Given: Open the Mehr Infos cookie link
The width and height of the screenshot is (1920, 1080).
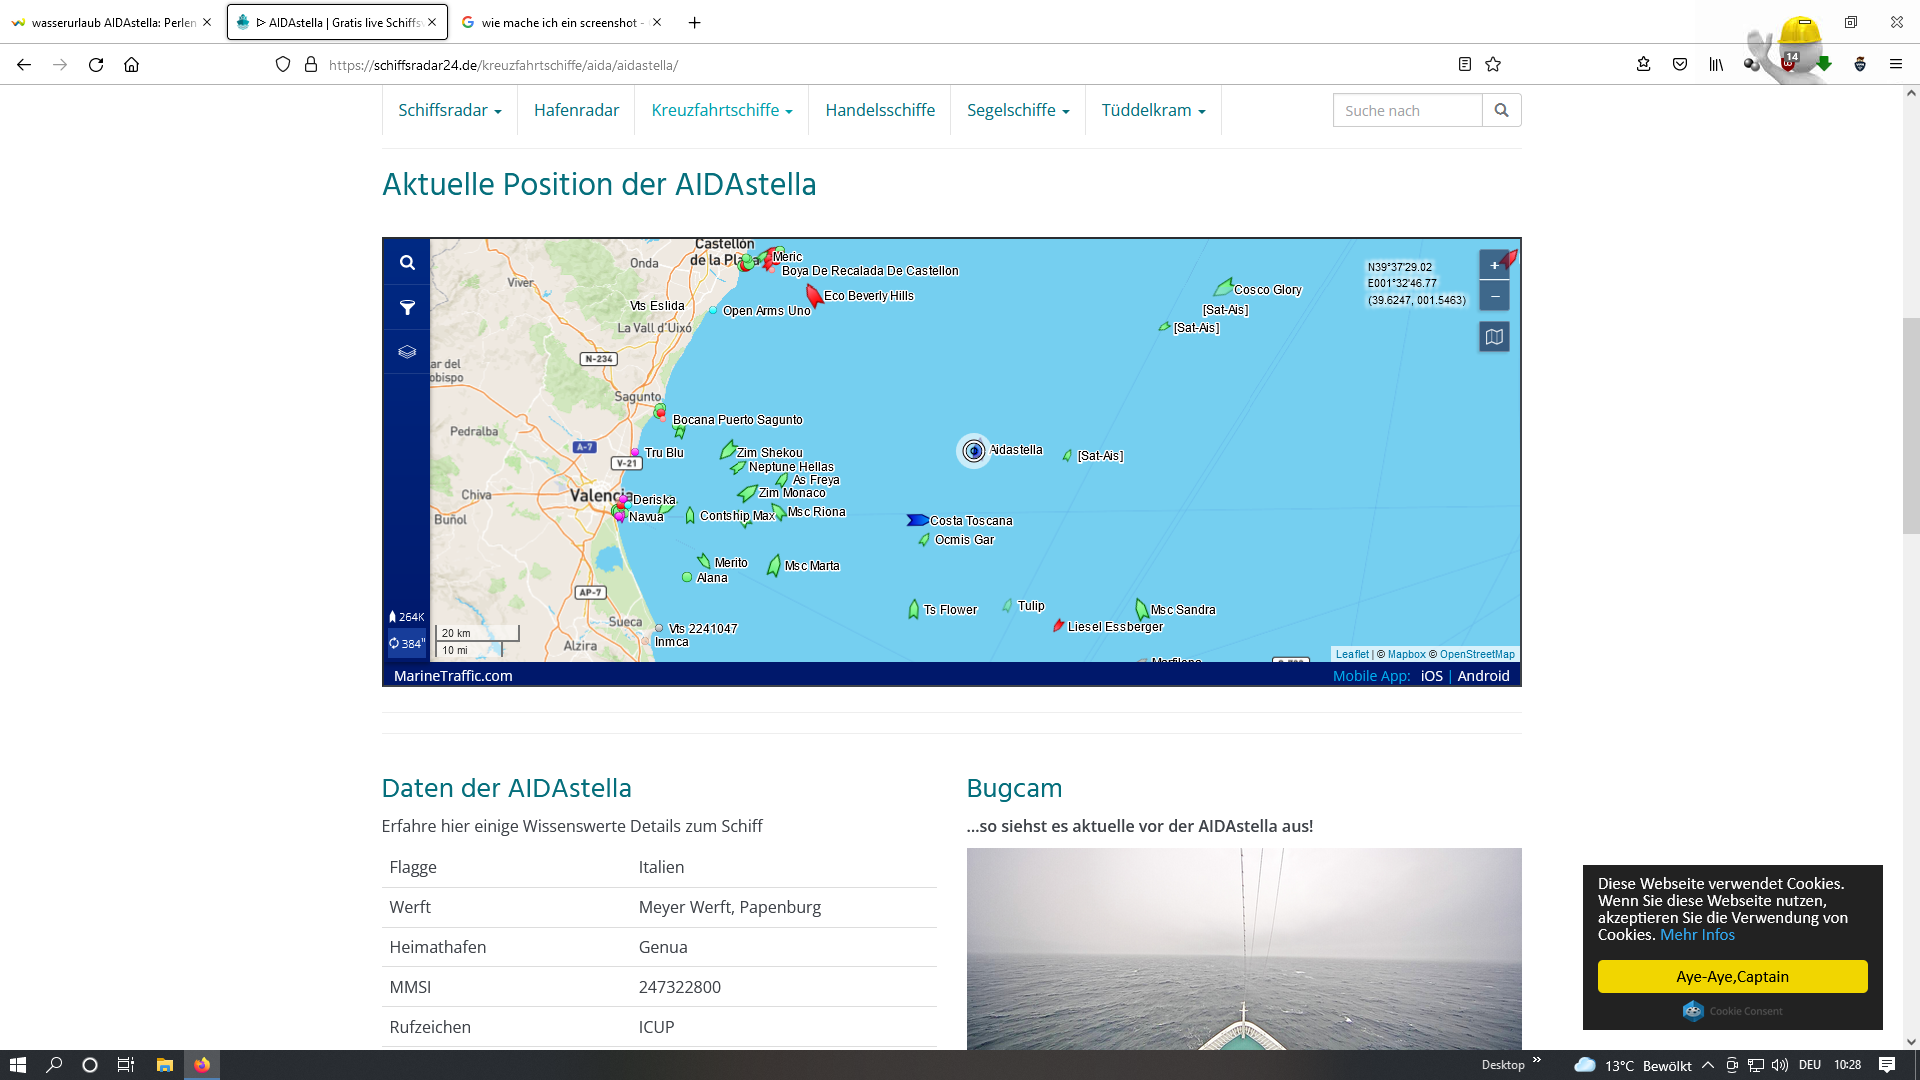Looking at the screenshot, I should (1697, 935).
